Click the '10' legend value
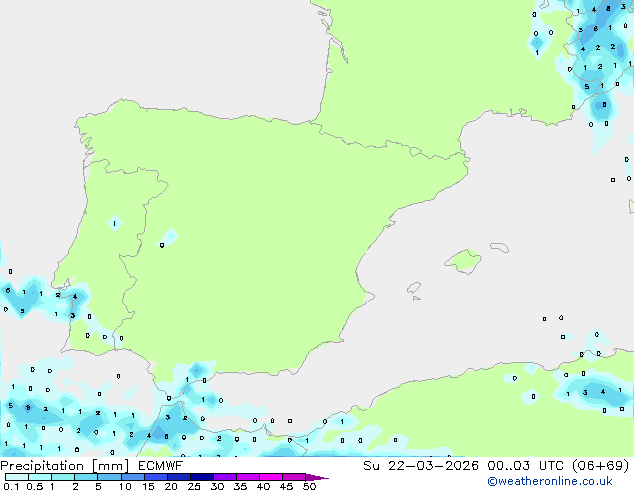634x490 pixels. pos(125,486)
